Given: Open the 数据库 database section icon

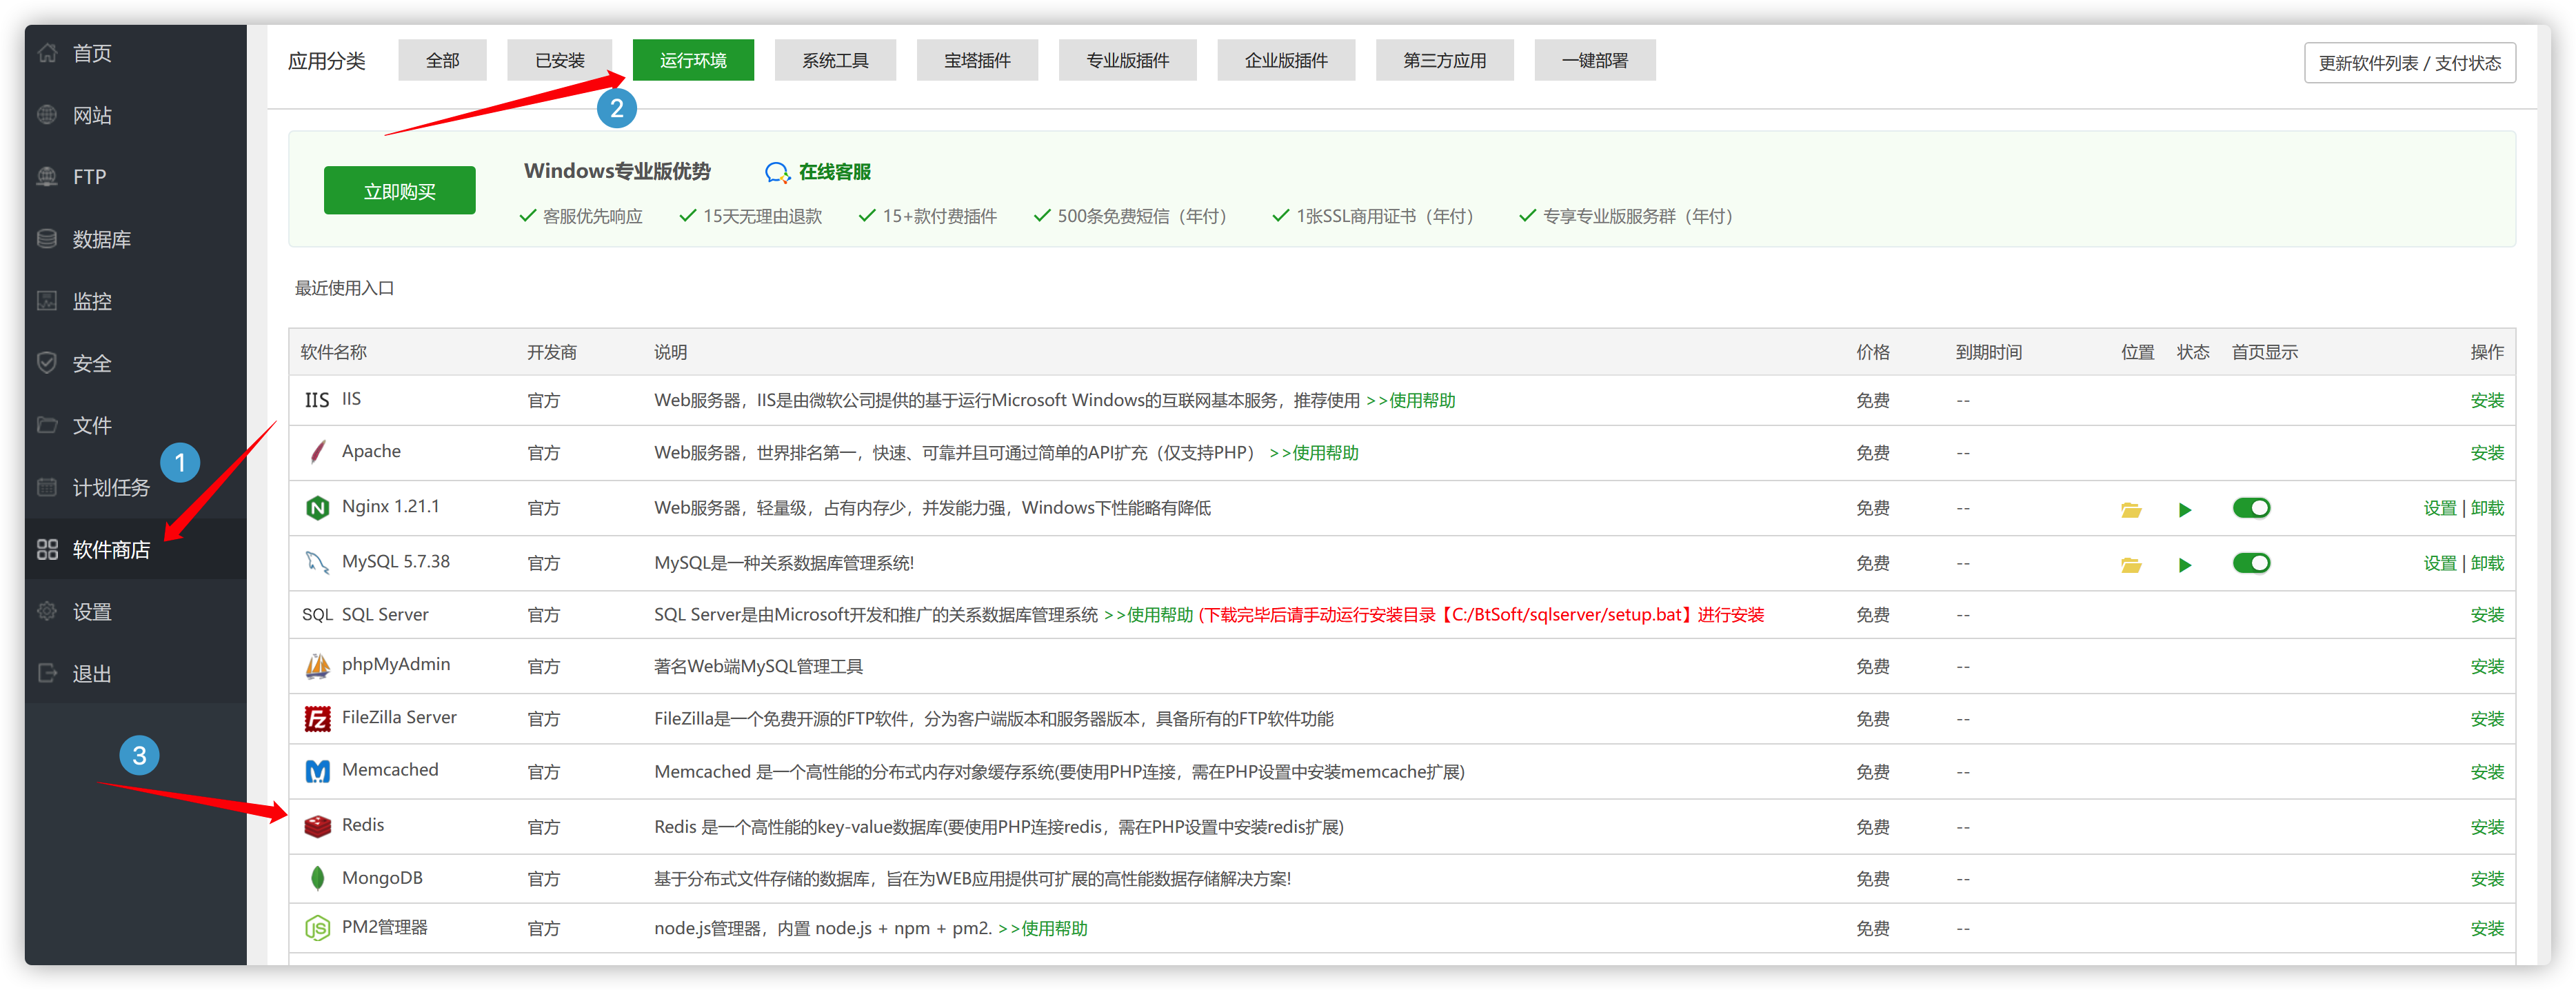Looking at the screenshot, I should point(47,238).
